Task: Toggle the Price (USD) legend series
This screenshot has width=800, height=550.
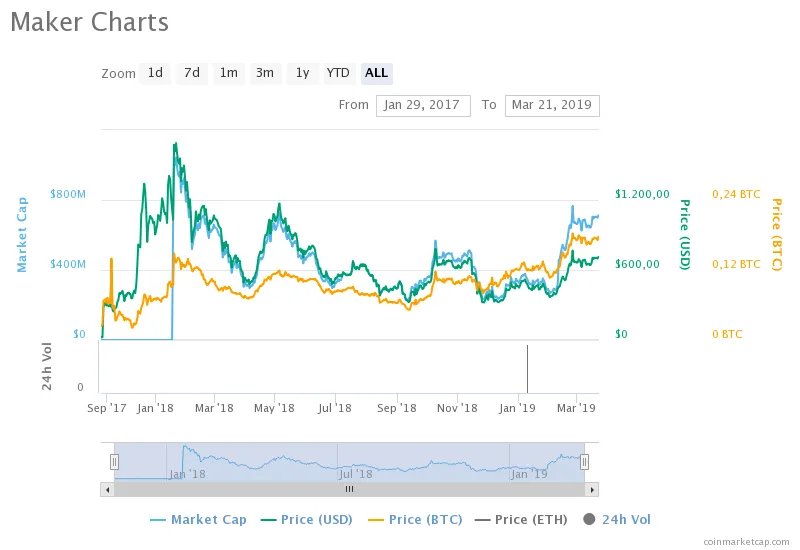Action: (x=307, y=519)
